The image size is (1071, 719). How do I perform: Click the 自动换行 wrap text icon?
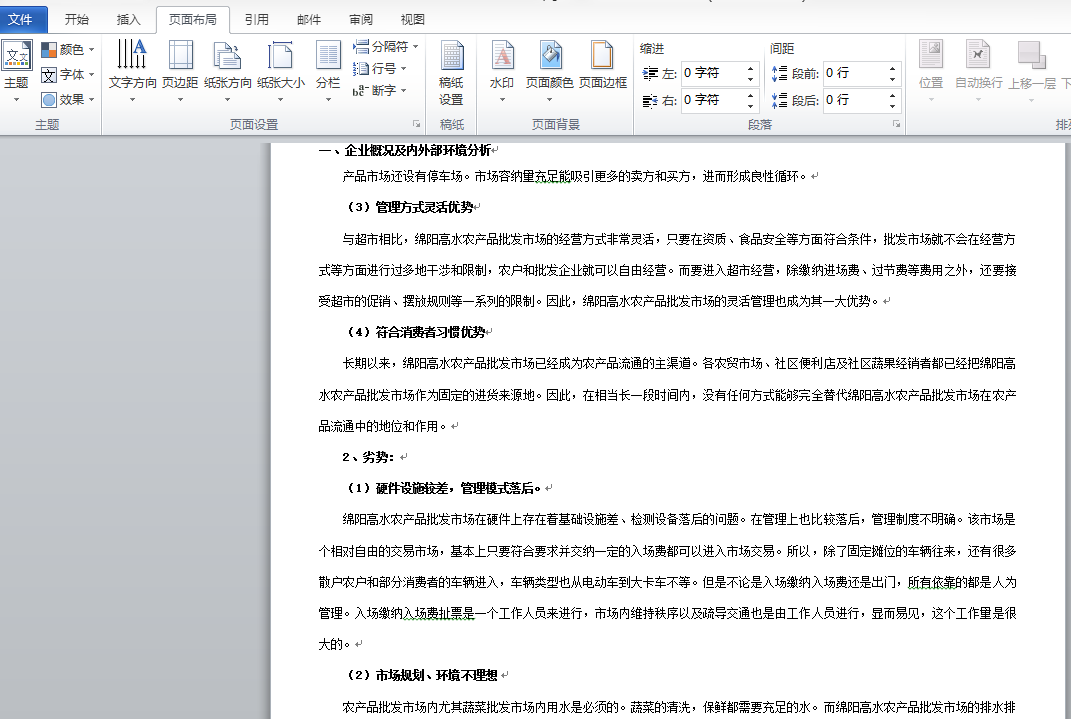point(978,54)
